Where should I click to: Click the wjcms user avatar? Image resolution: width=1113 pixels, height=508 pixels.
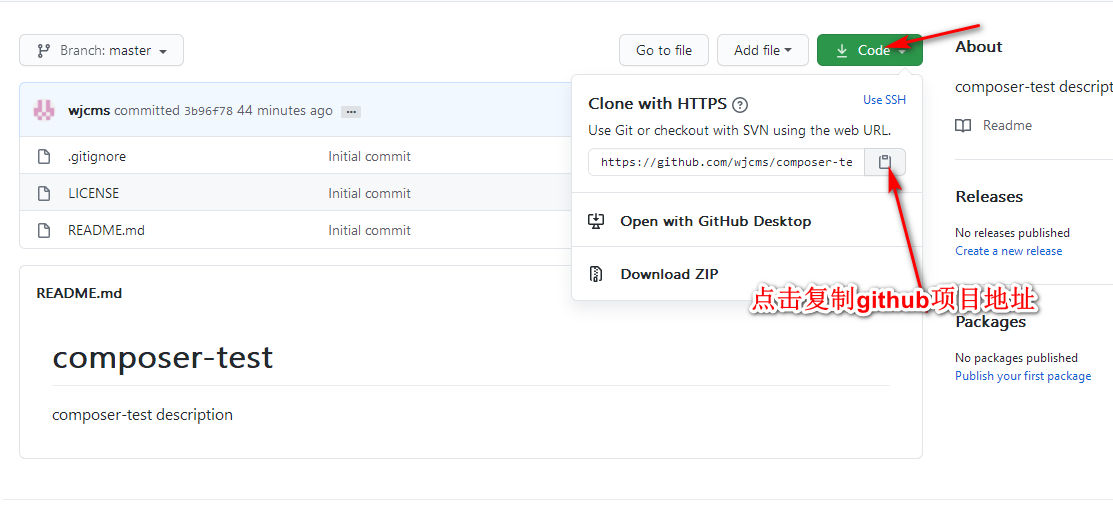(44, 110)
